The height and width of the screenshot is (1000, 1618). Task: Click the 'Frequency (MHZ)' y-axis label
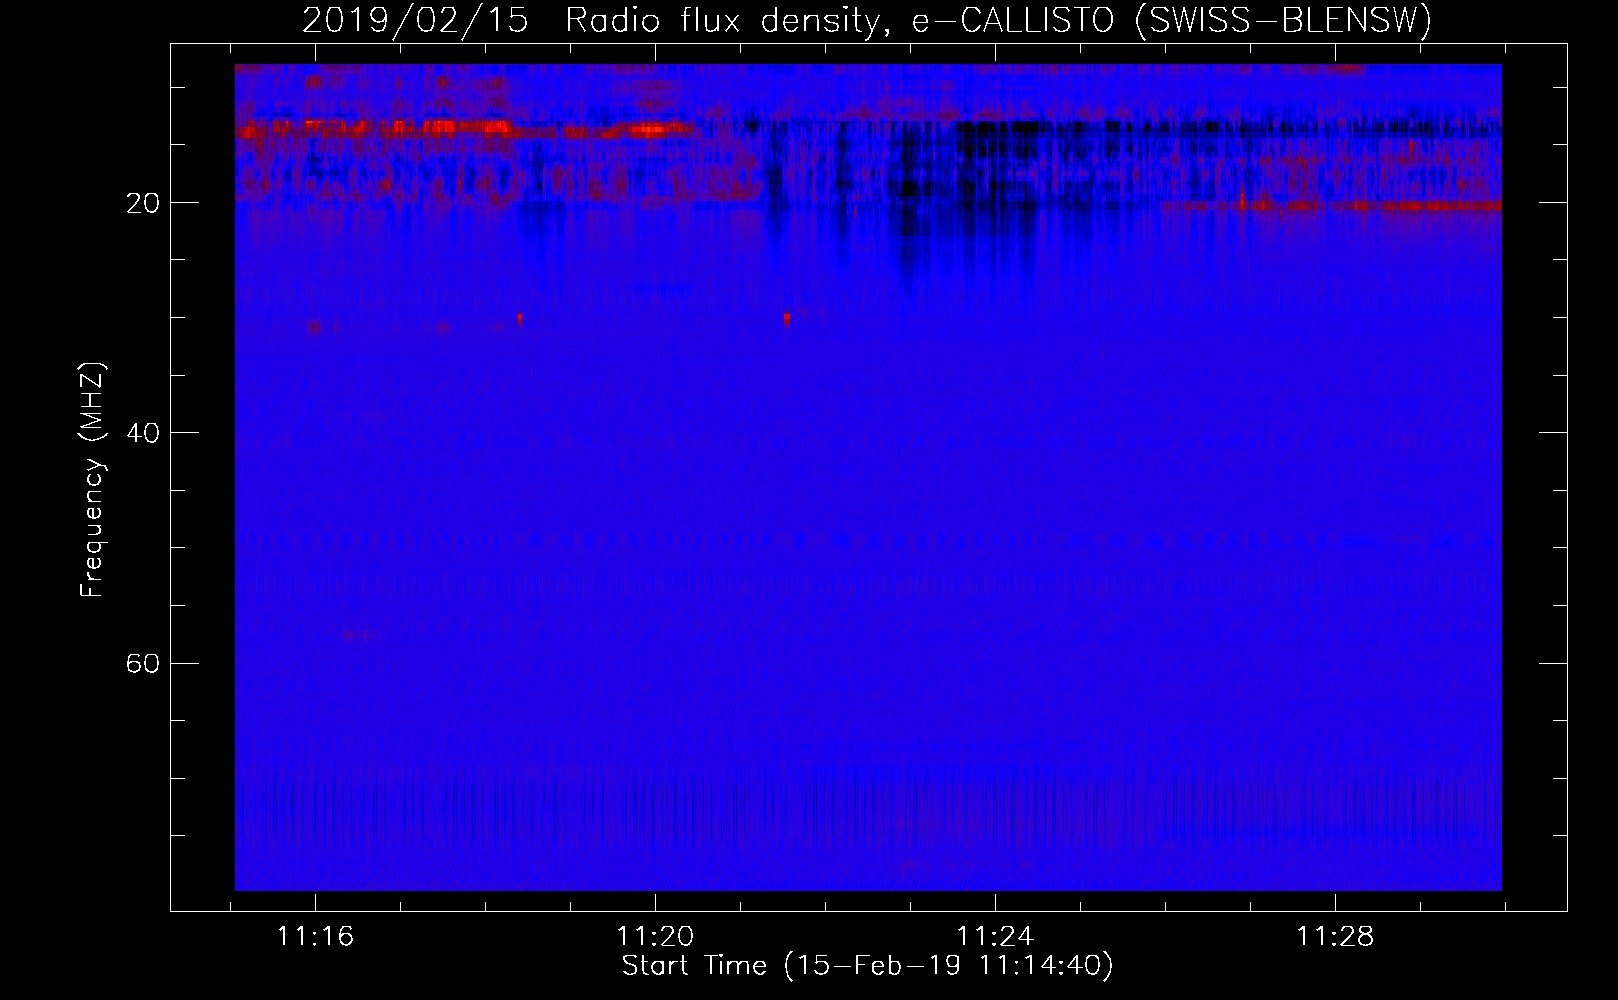tap(92, 480)
